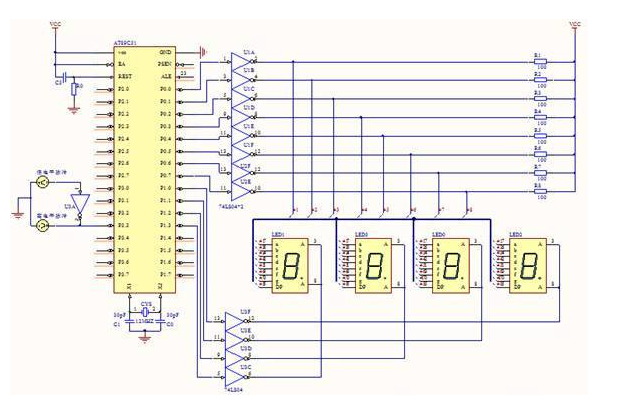Select the REST pin label

click(x=125, y=77)
